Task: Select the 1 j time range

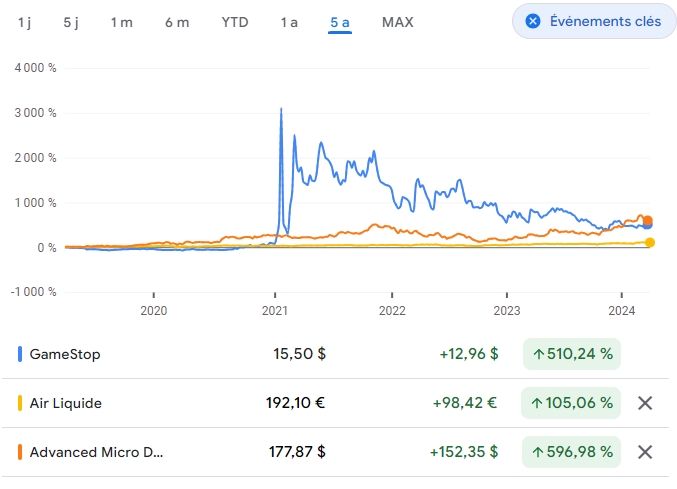Action: point(24,22)
